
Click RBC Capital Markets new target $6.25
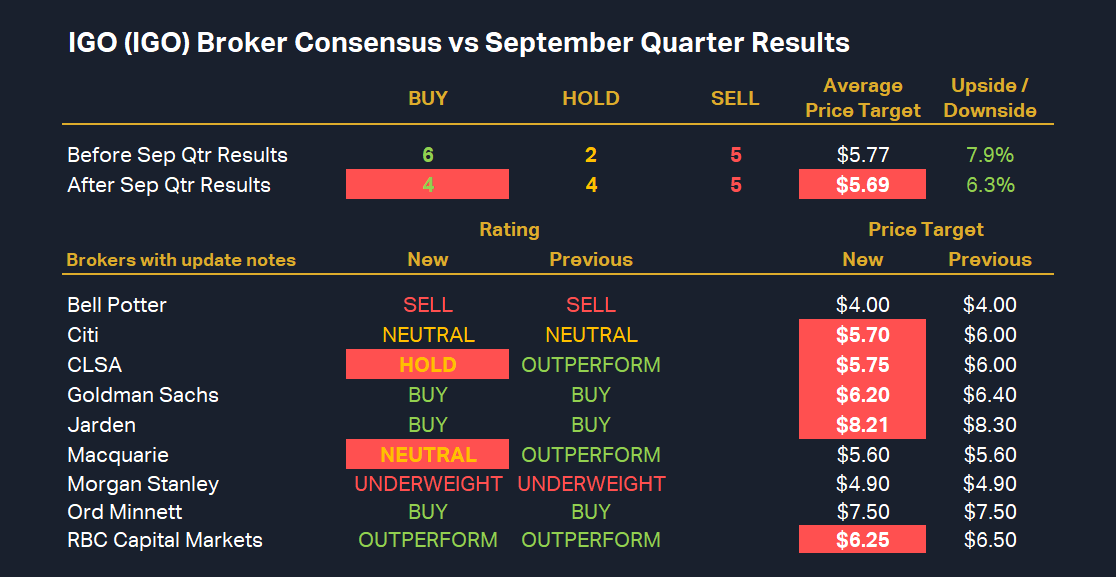pos(862,540)
